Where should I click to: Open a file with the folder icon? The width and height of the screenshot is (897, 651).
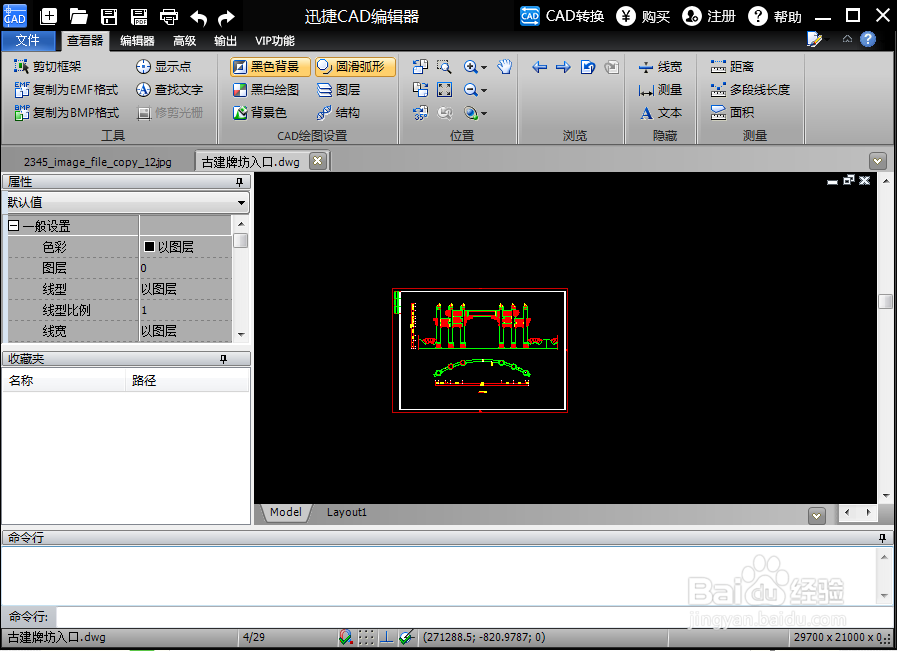78,17
